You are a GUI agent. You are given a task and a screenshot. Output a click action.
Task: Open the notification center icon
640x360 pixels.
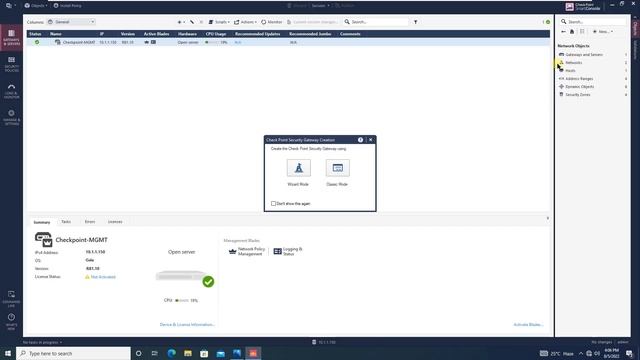(630, 353)
